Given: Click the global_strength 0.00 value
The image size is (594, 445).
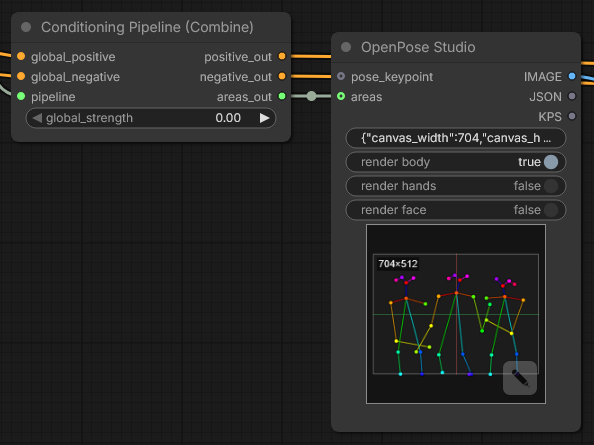Looking at the screenshot, I should tap(228, 118).
